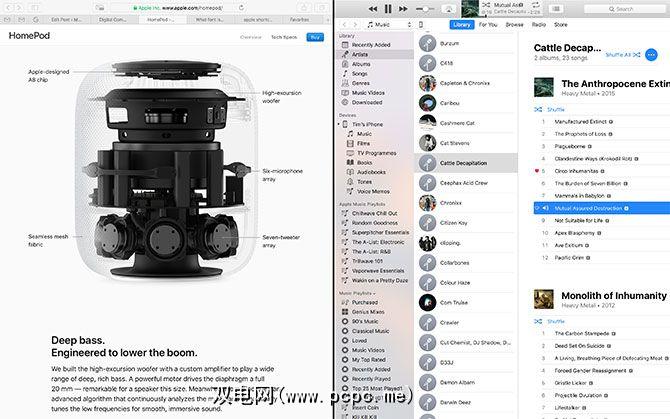Click The Anthropocene Extinction album cover

[x=544, y=87]
